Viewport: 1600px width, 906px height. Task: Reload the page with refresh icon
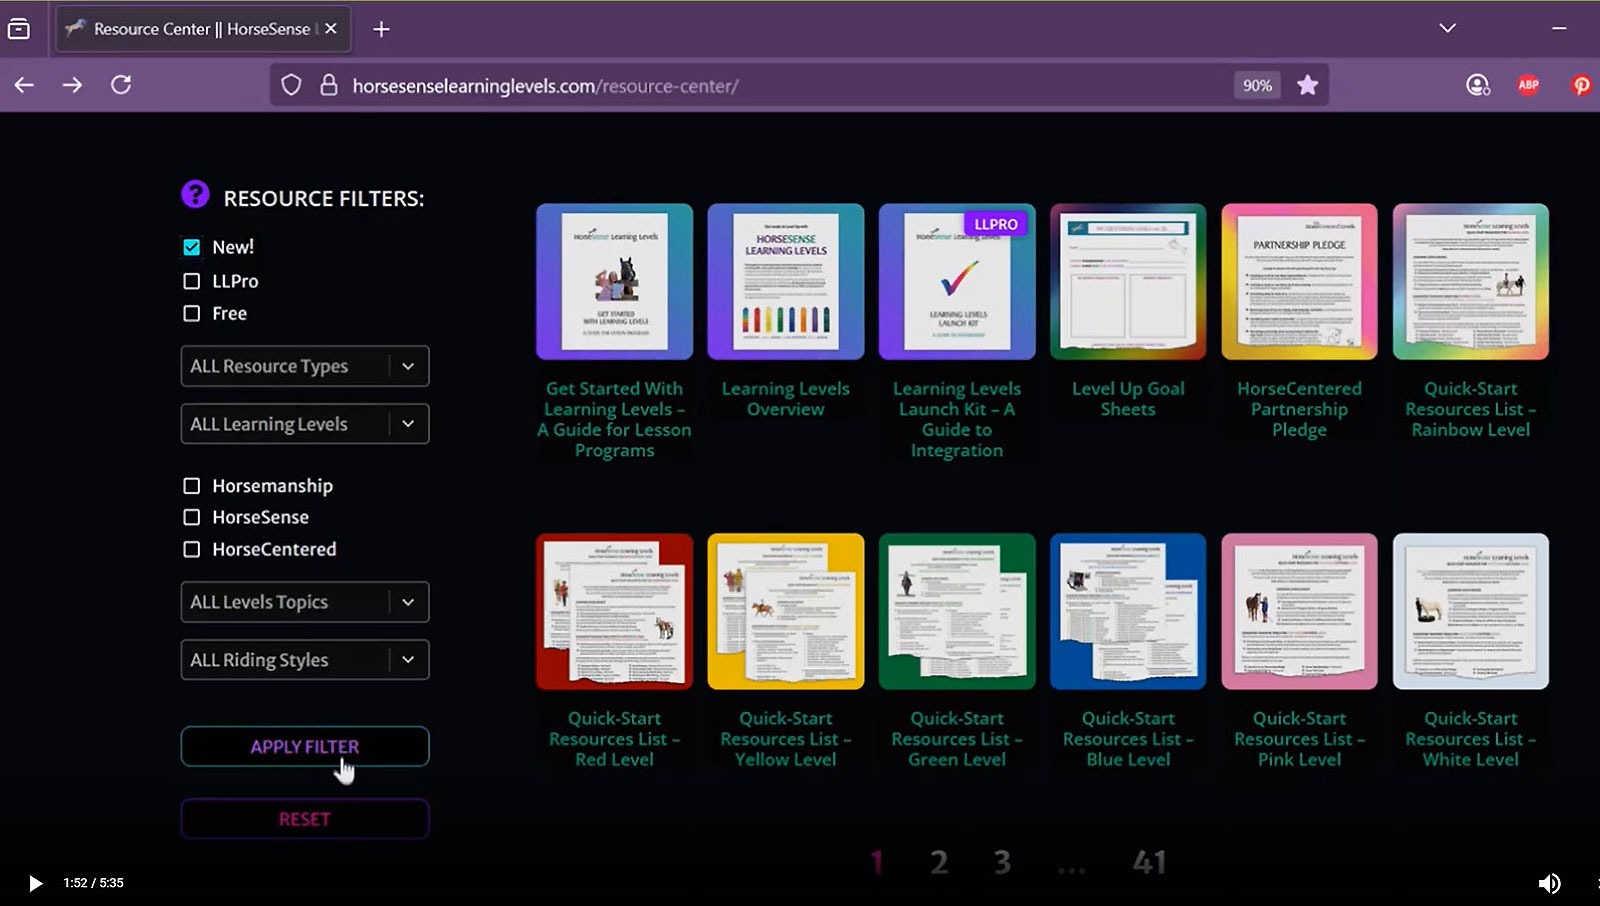click(x=121, y=85)
